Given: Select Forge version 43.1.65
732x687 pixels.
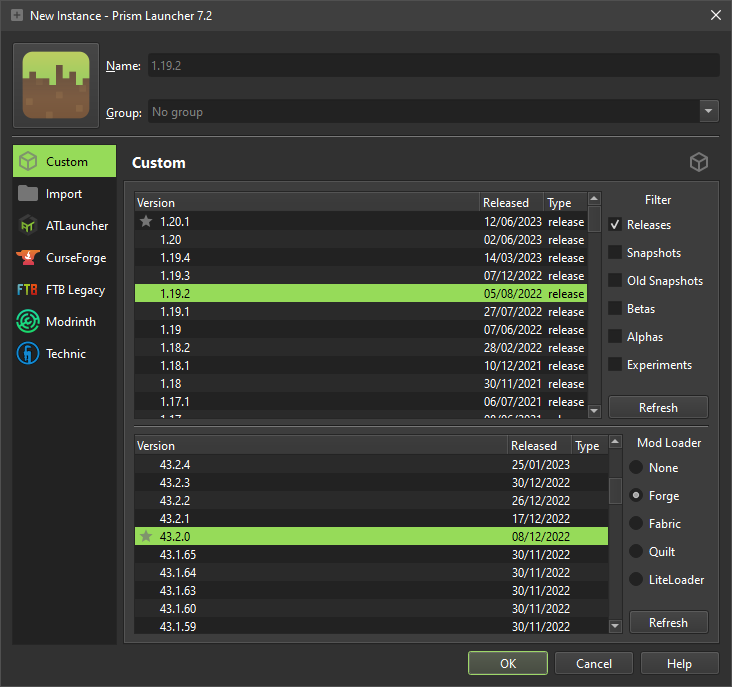Looking at the screenshot, I should [x=372, y=554].
